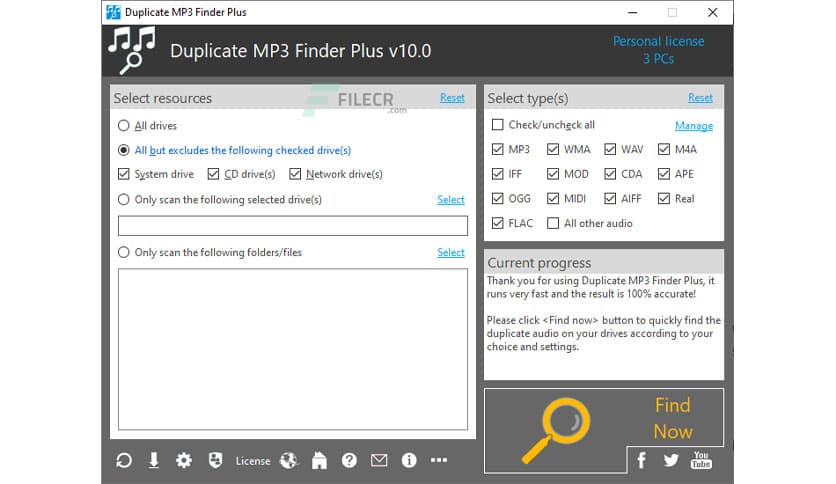836x484 pixels.
Task: Minimize the Duplicate MP3 Finder Plus window
Action: pos(633,12)
